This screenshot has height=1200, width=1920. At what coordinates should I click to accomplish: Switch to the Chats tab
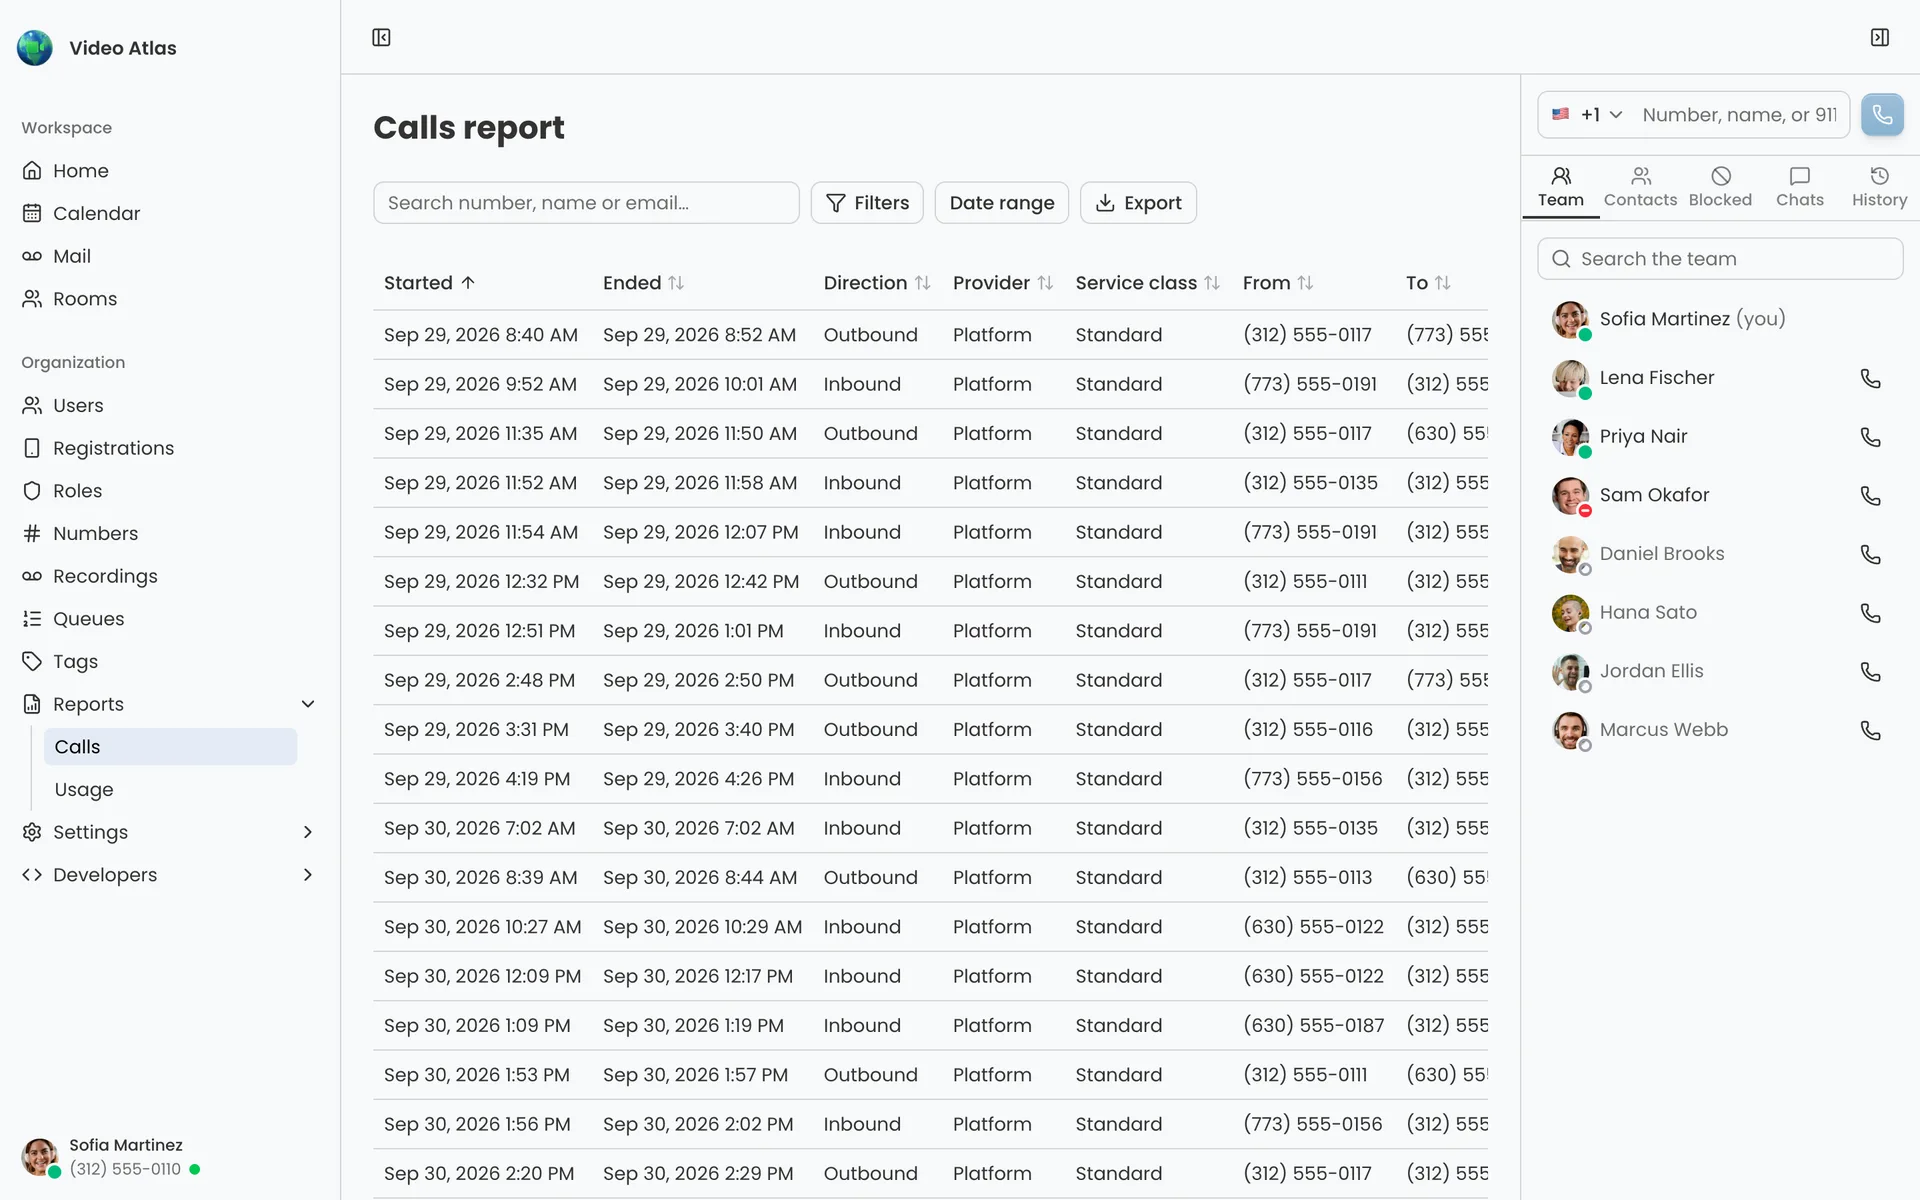coord(1800,188)
